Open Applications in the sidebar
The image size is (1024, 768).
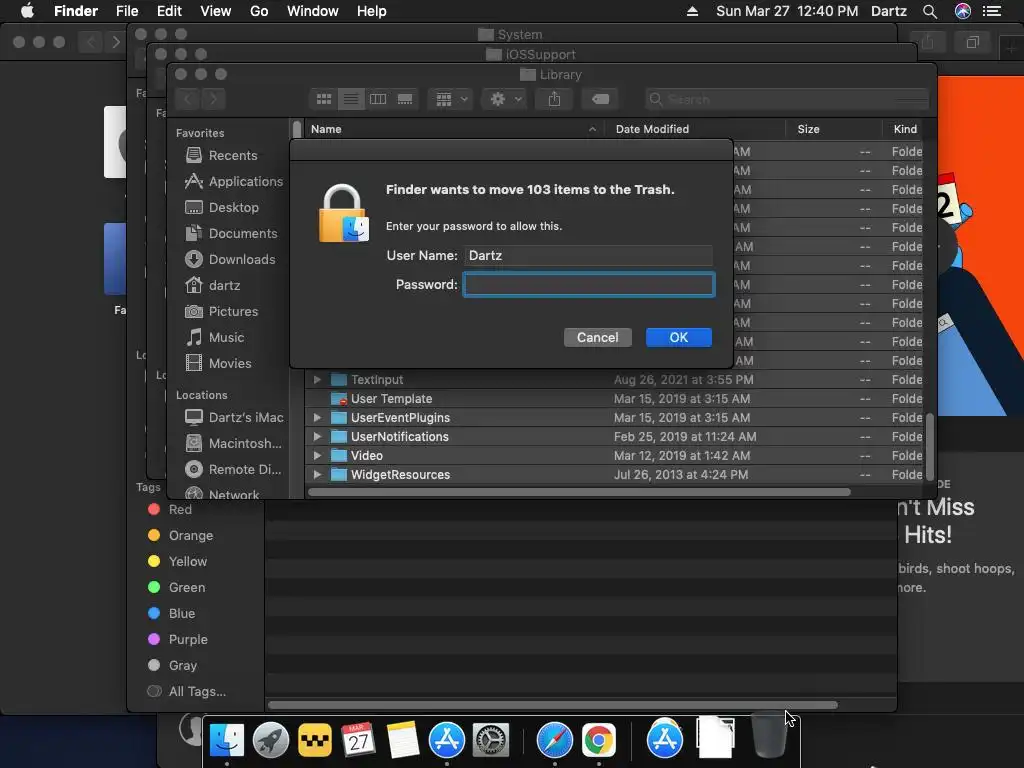pos(234,182)
